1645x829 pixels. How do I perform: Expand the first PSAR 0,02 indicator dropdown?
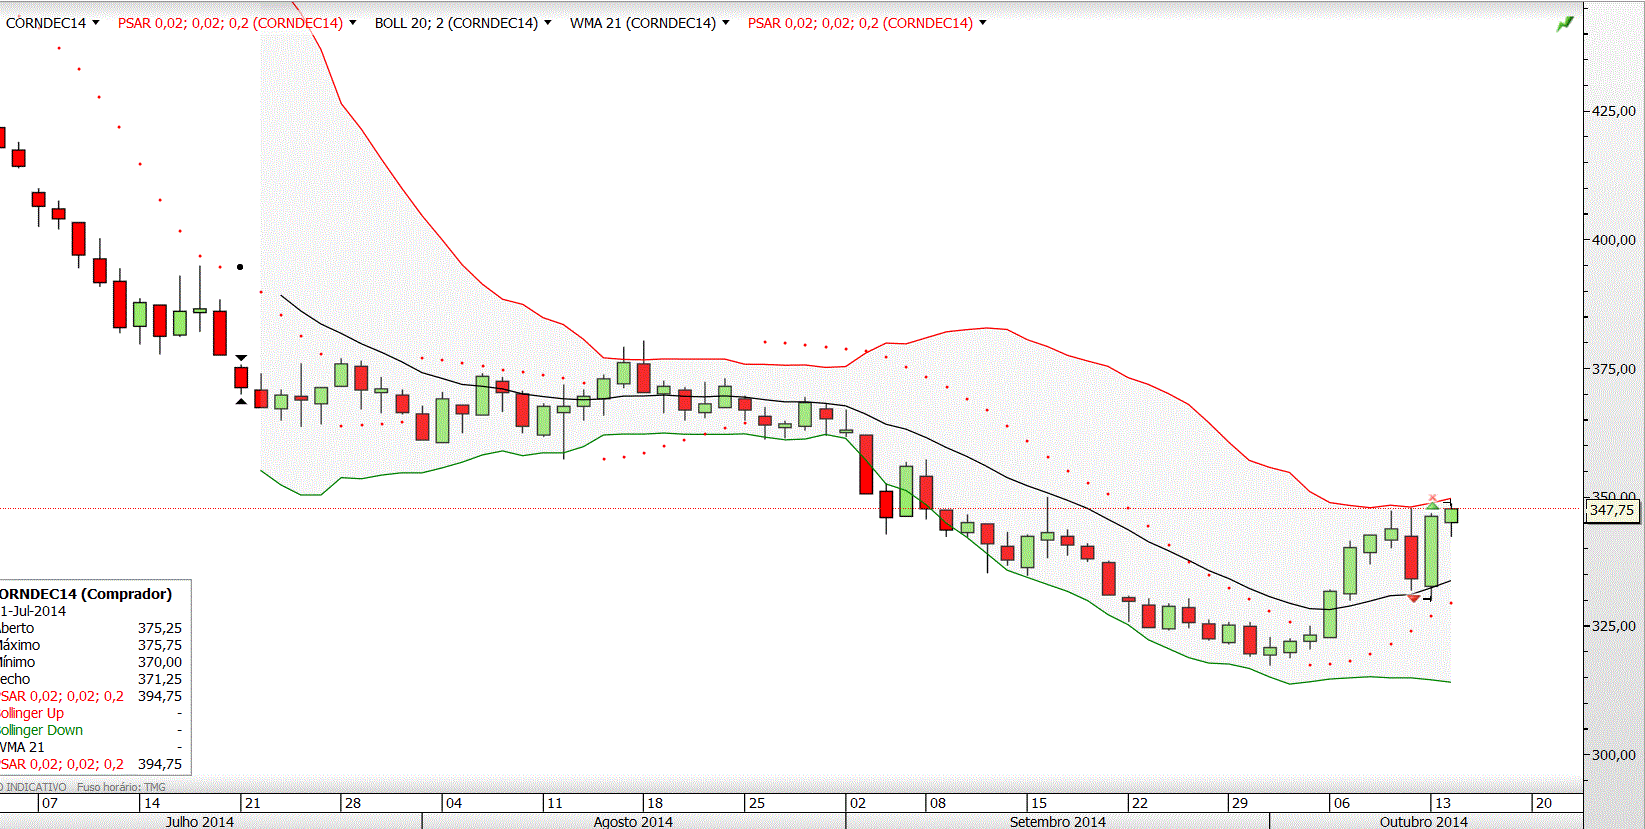click(237, 23)
